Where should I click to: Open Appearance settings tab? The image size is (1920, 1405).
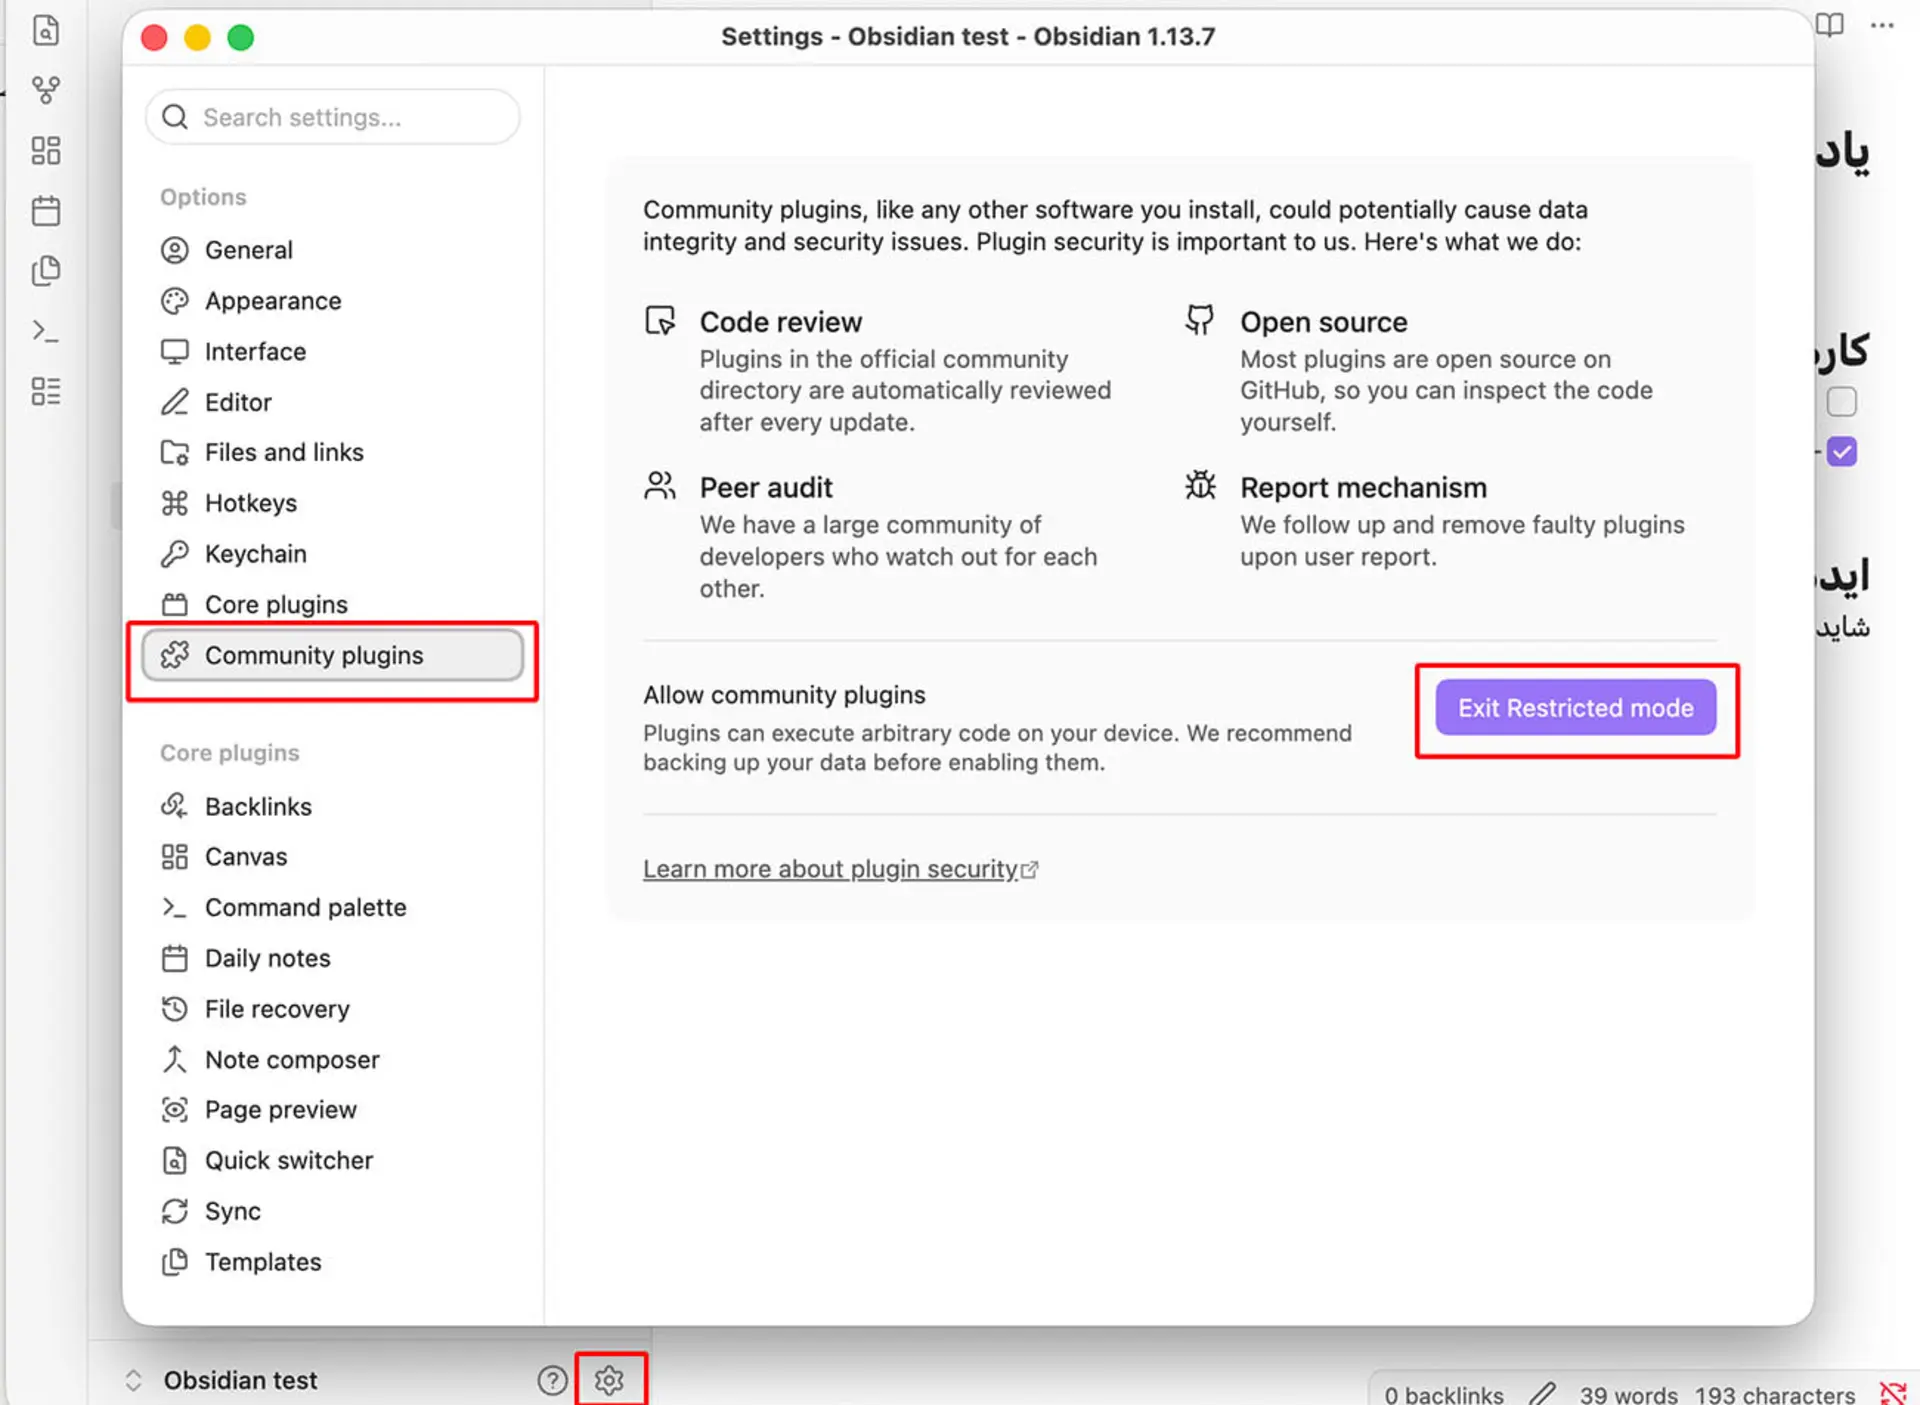coord(333,301)
